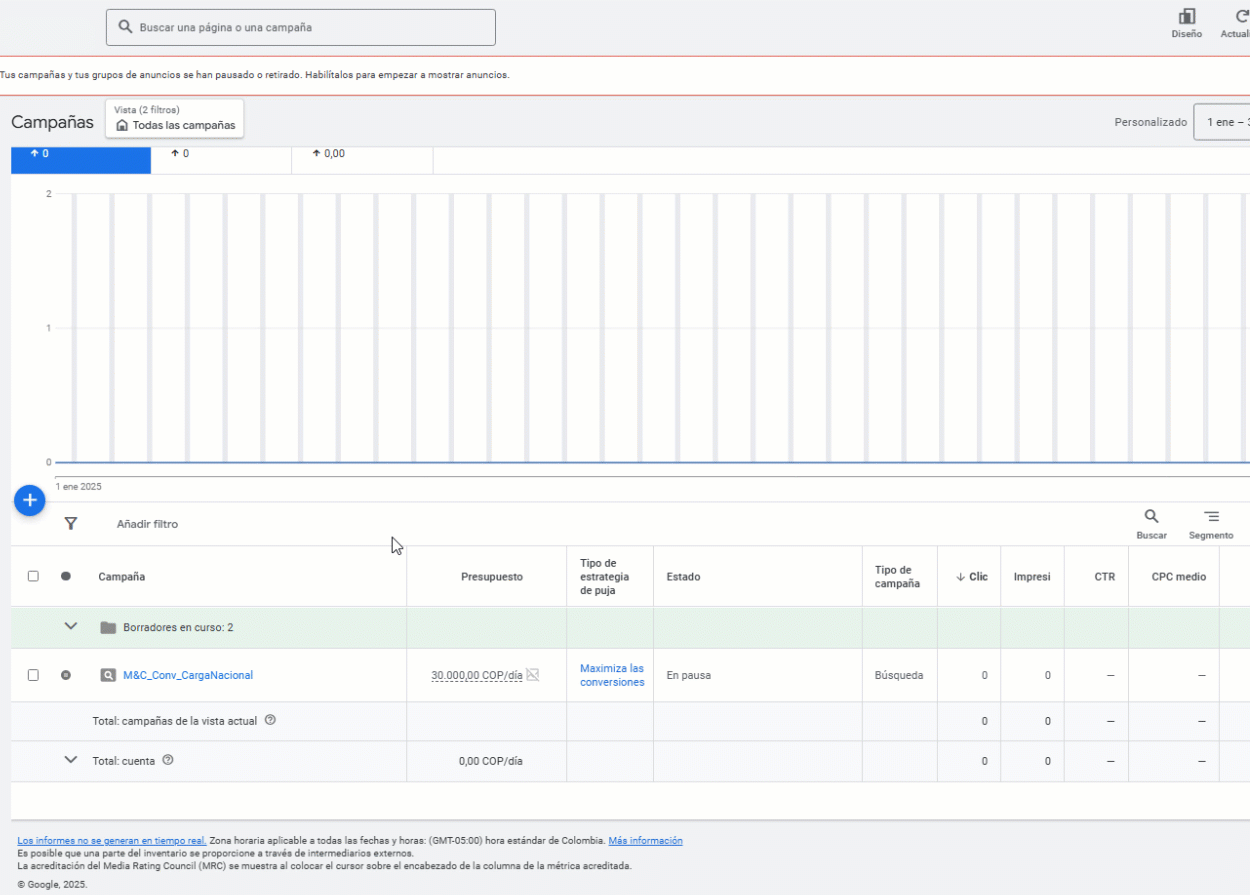This screenshot has width=1250, height=895.
Task: Click the Diseño layout icon
Action: 1187,17
